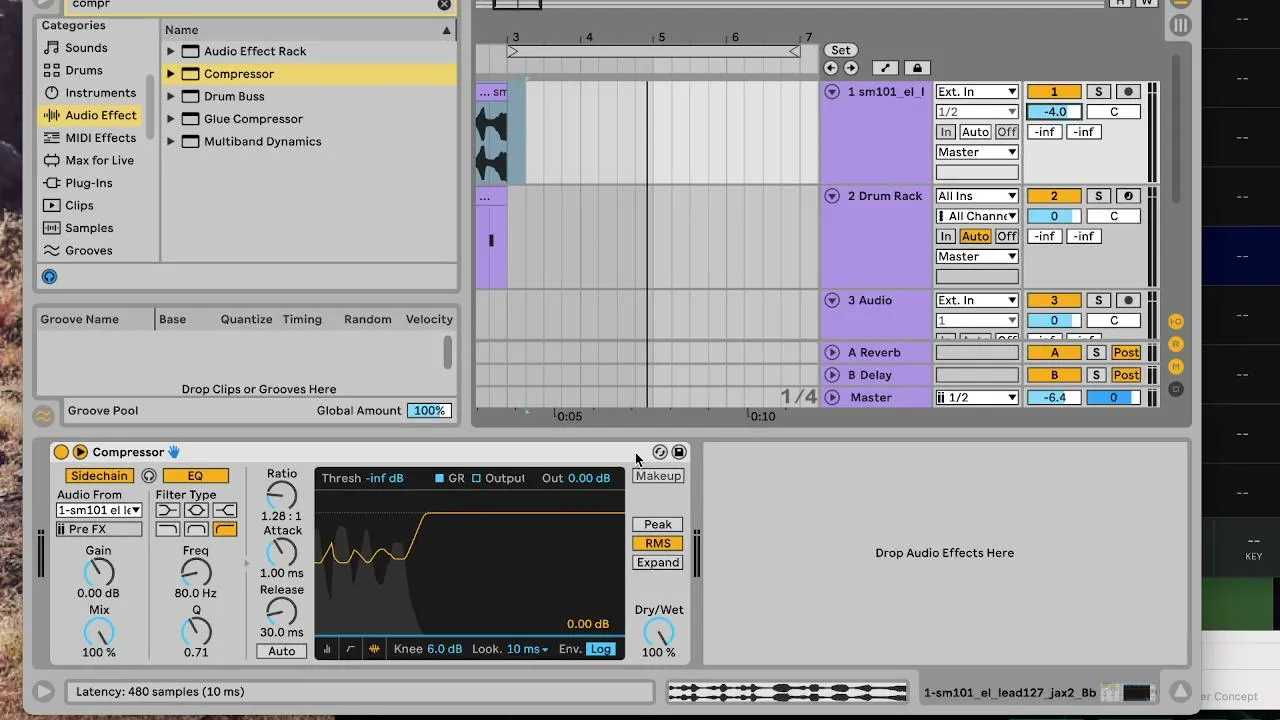Expand the Drum Buss folder
This screenshot has height=720, width=1280.
pyautogui.click(x=171, y=96)
